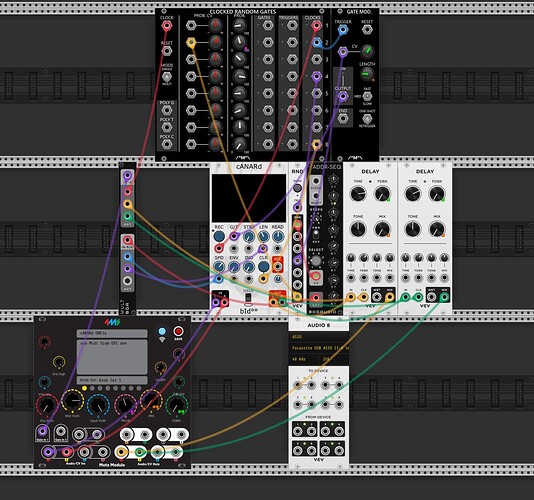The width and height of the screenshot is (534, 500).
Task: Click the second DELAY module TONE knob
Action: 412,229
